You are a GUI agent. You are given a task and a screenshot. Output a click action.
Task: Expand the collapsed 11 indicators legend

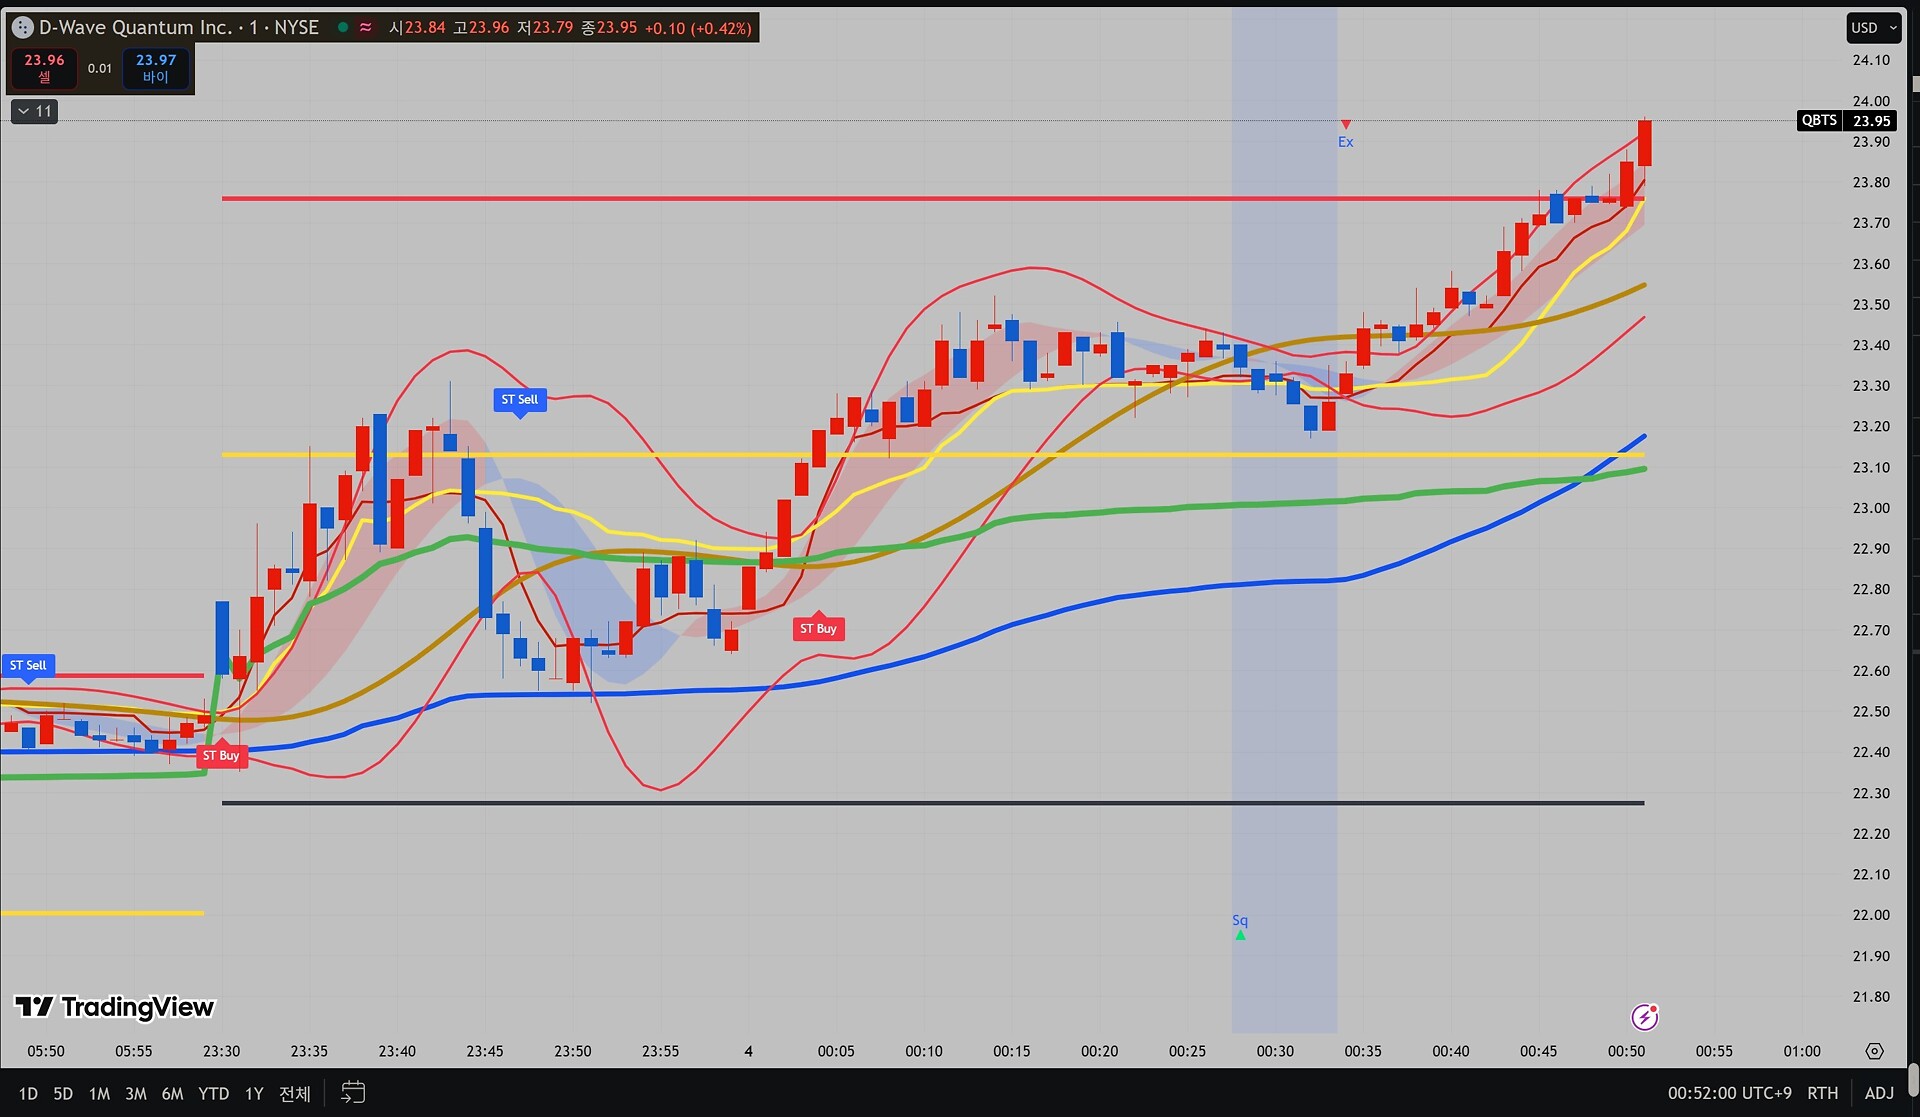34,111
